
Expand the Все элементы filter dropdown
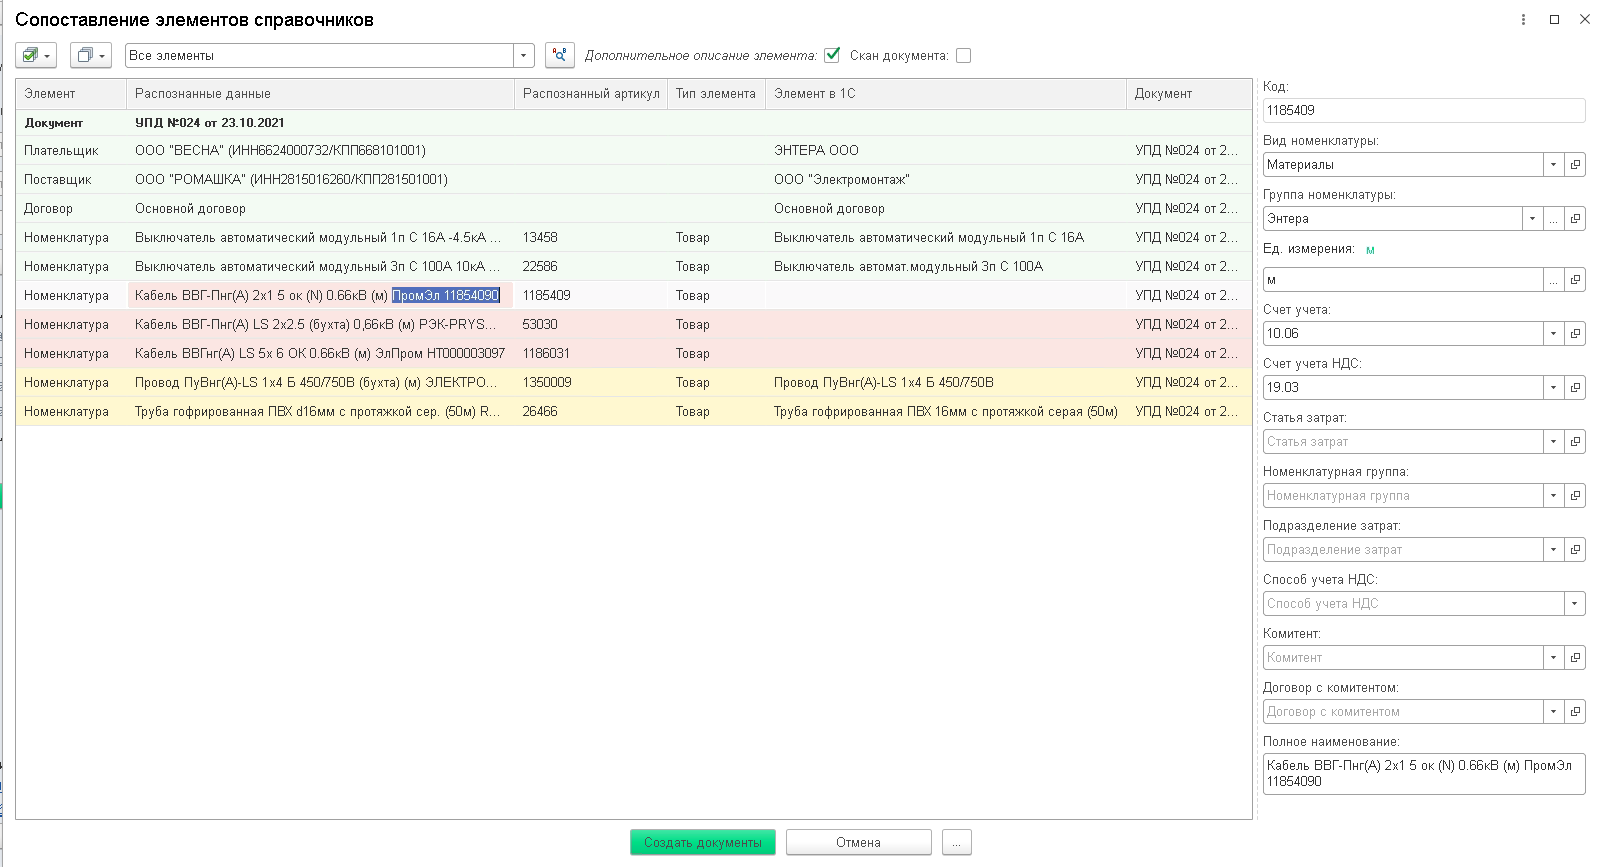pos(523,55)
